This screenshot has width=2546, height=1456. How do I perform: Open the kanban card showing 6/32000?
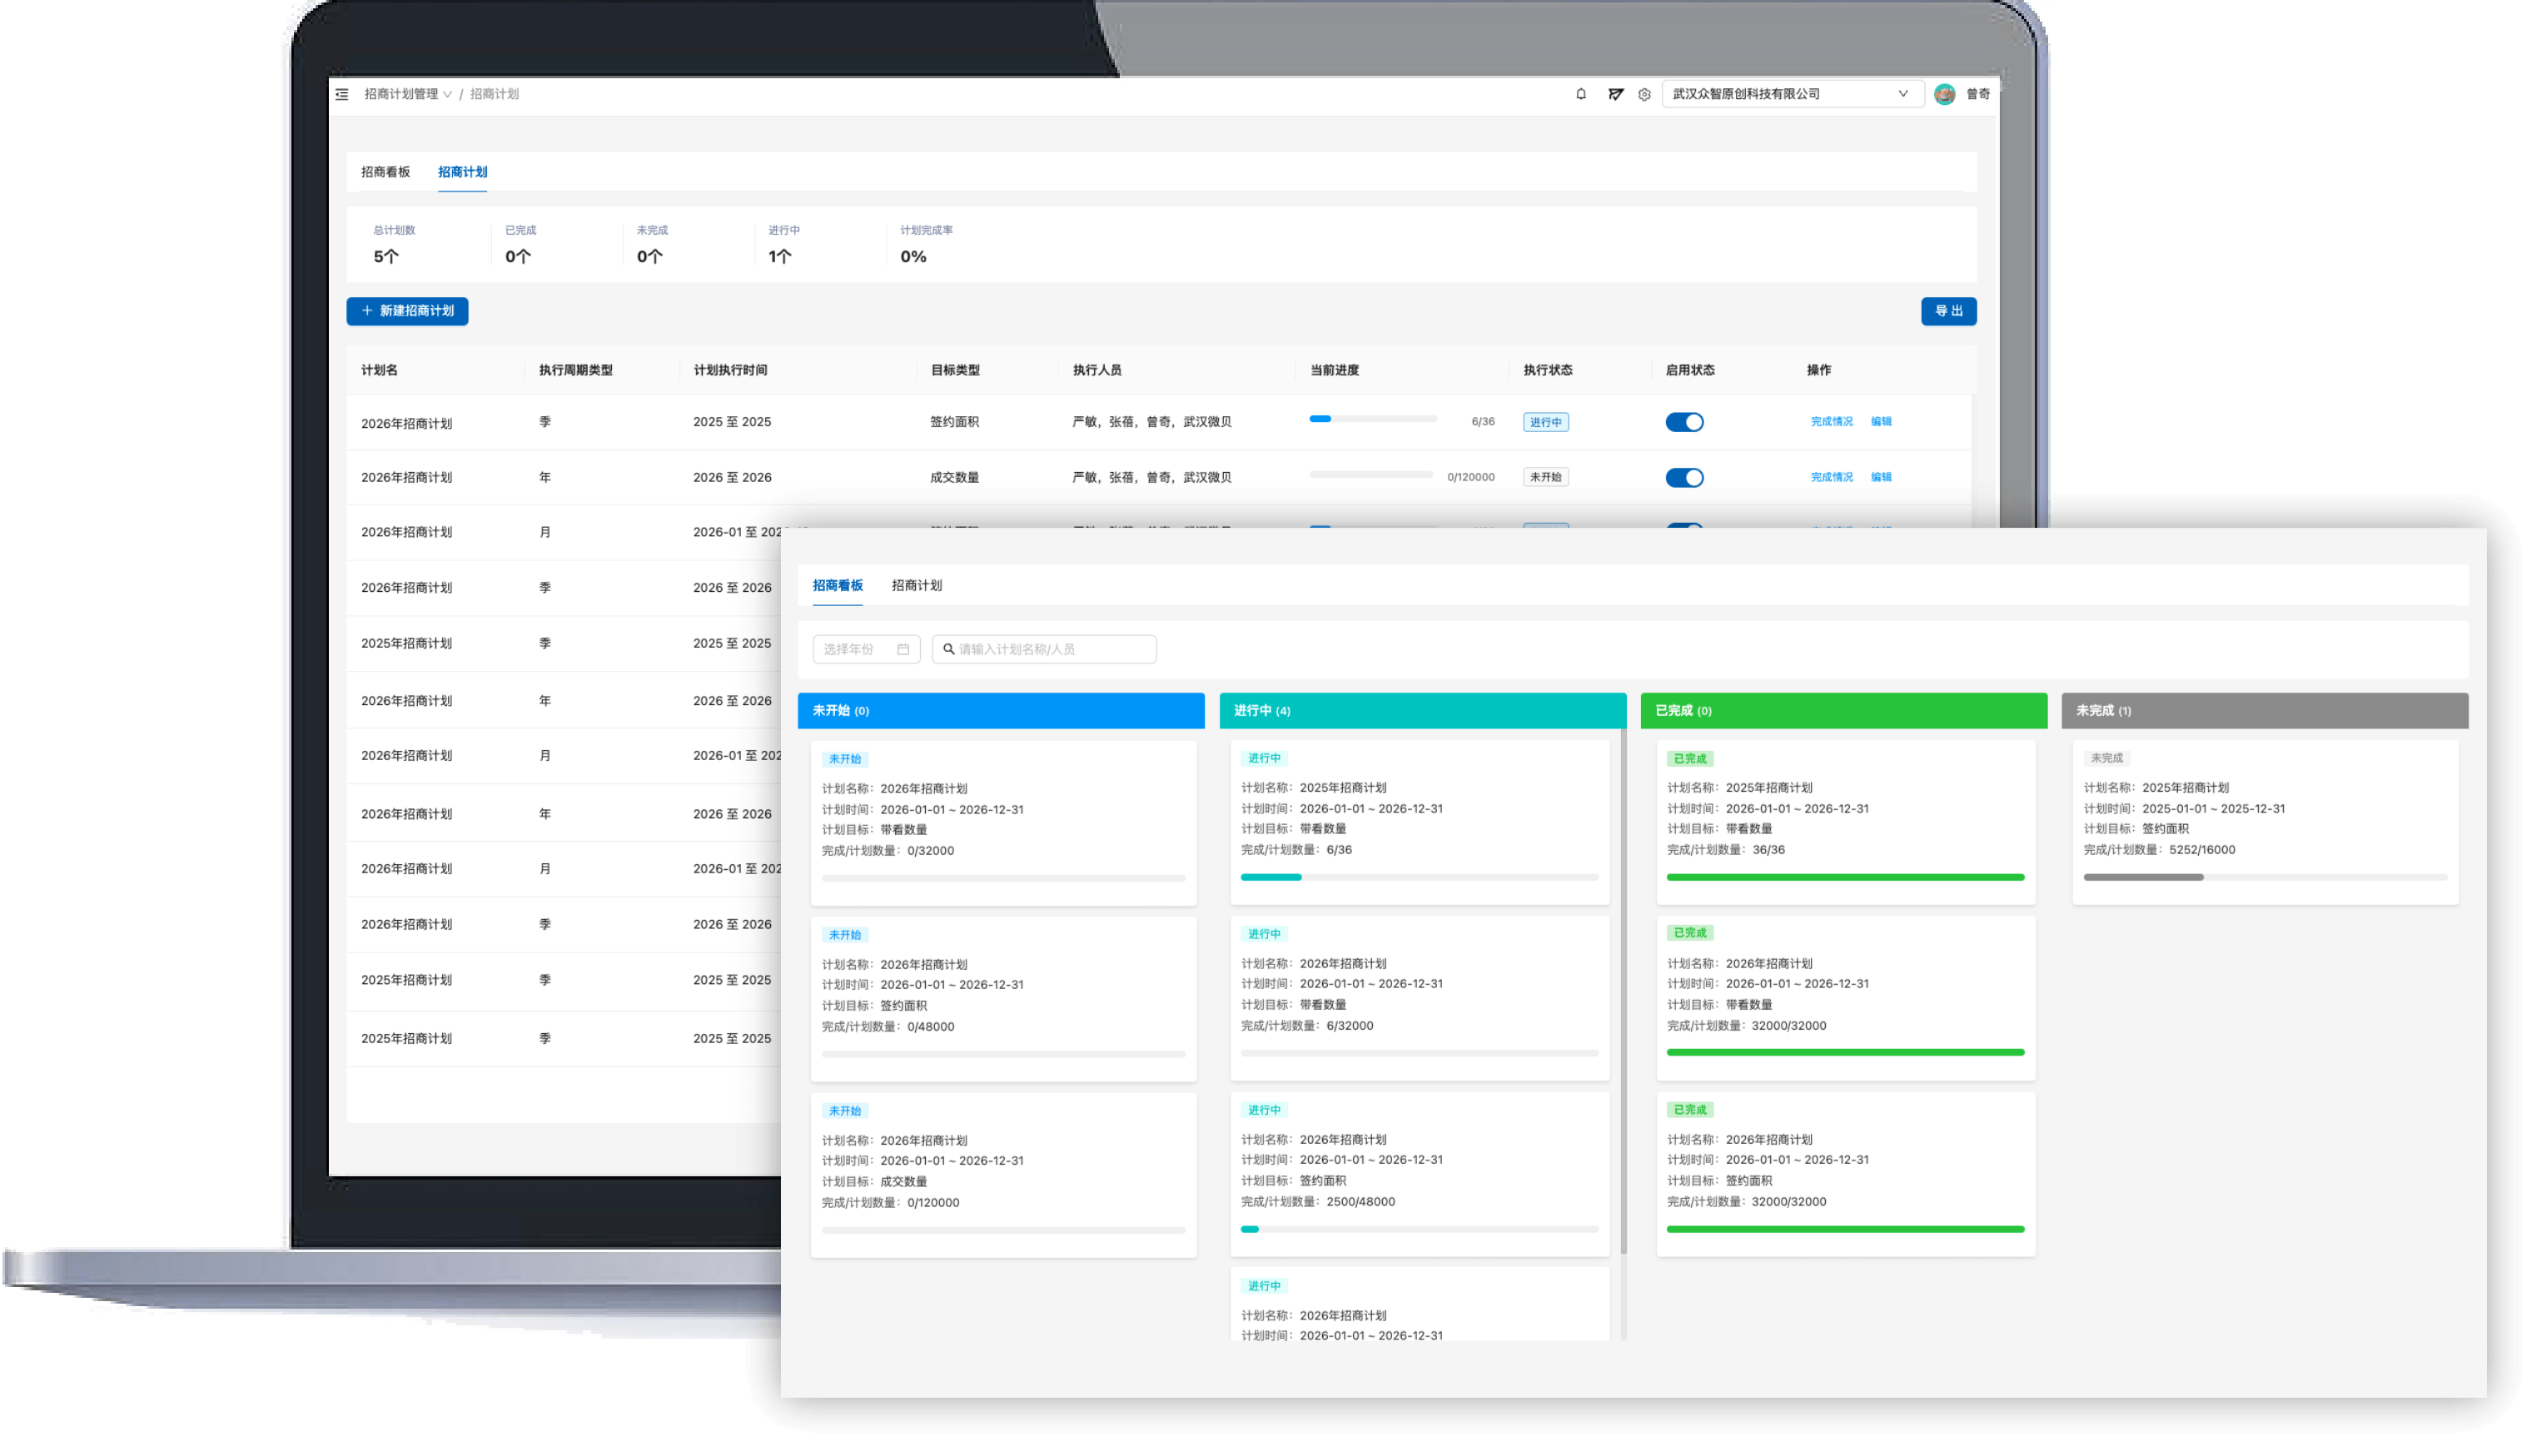click(x=1419, y=998)
